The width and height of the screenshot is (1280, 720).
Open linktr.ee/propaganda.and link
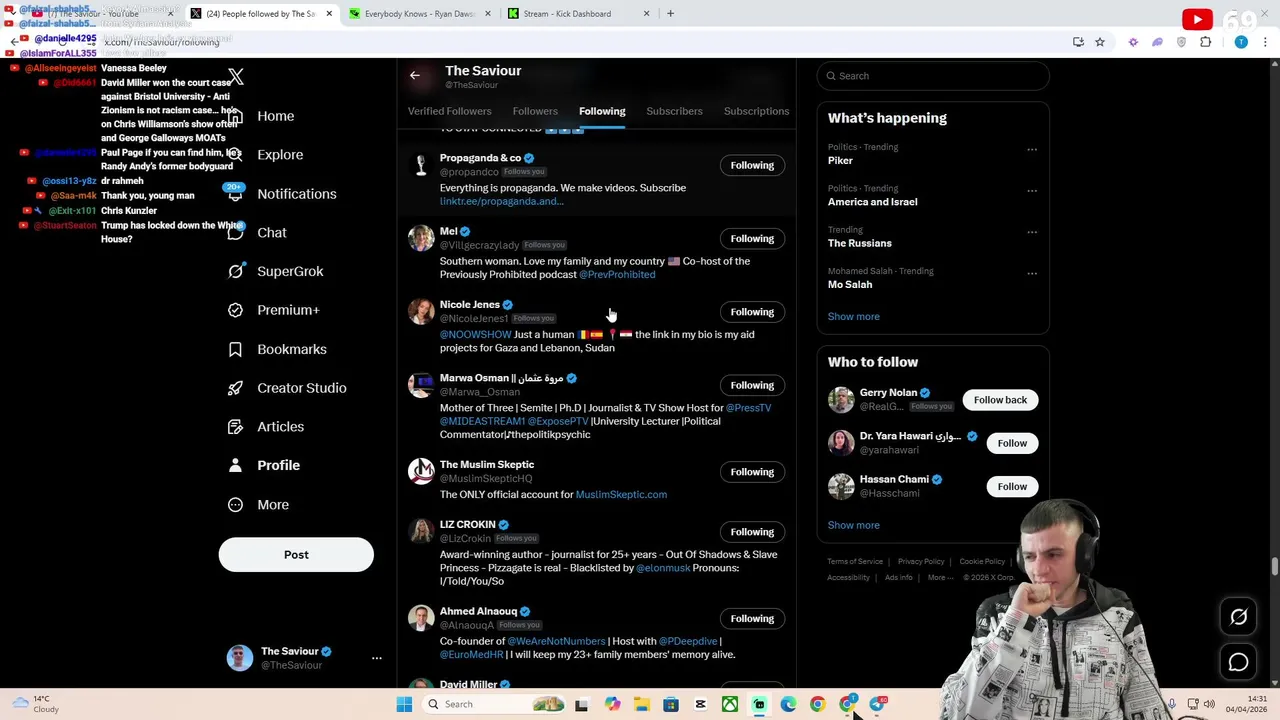coord(501,201)
